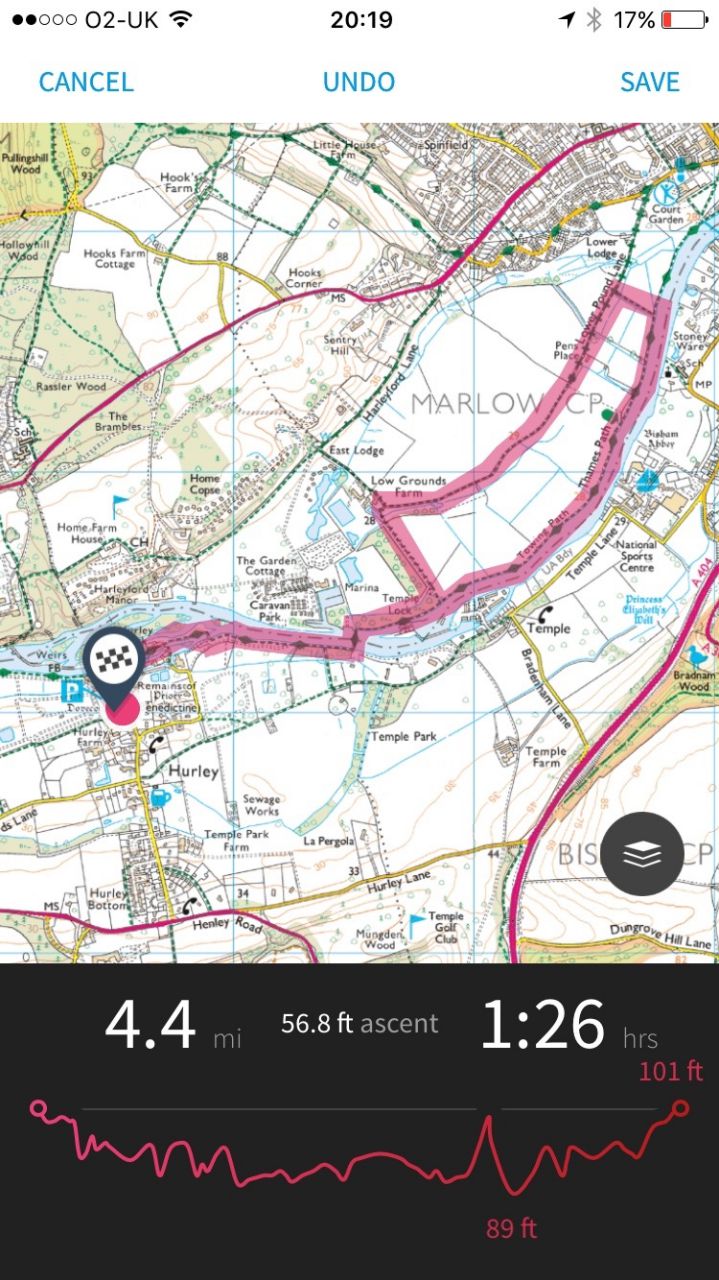Tap the pink route endpoint dot
719x1280 pixels.
point(124,711)
